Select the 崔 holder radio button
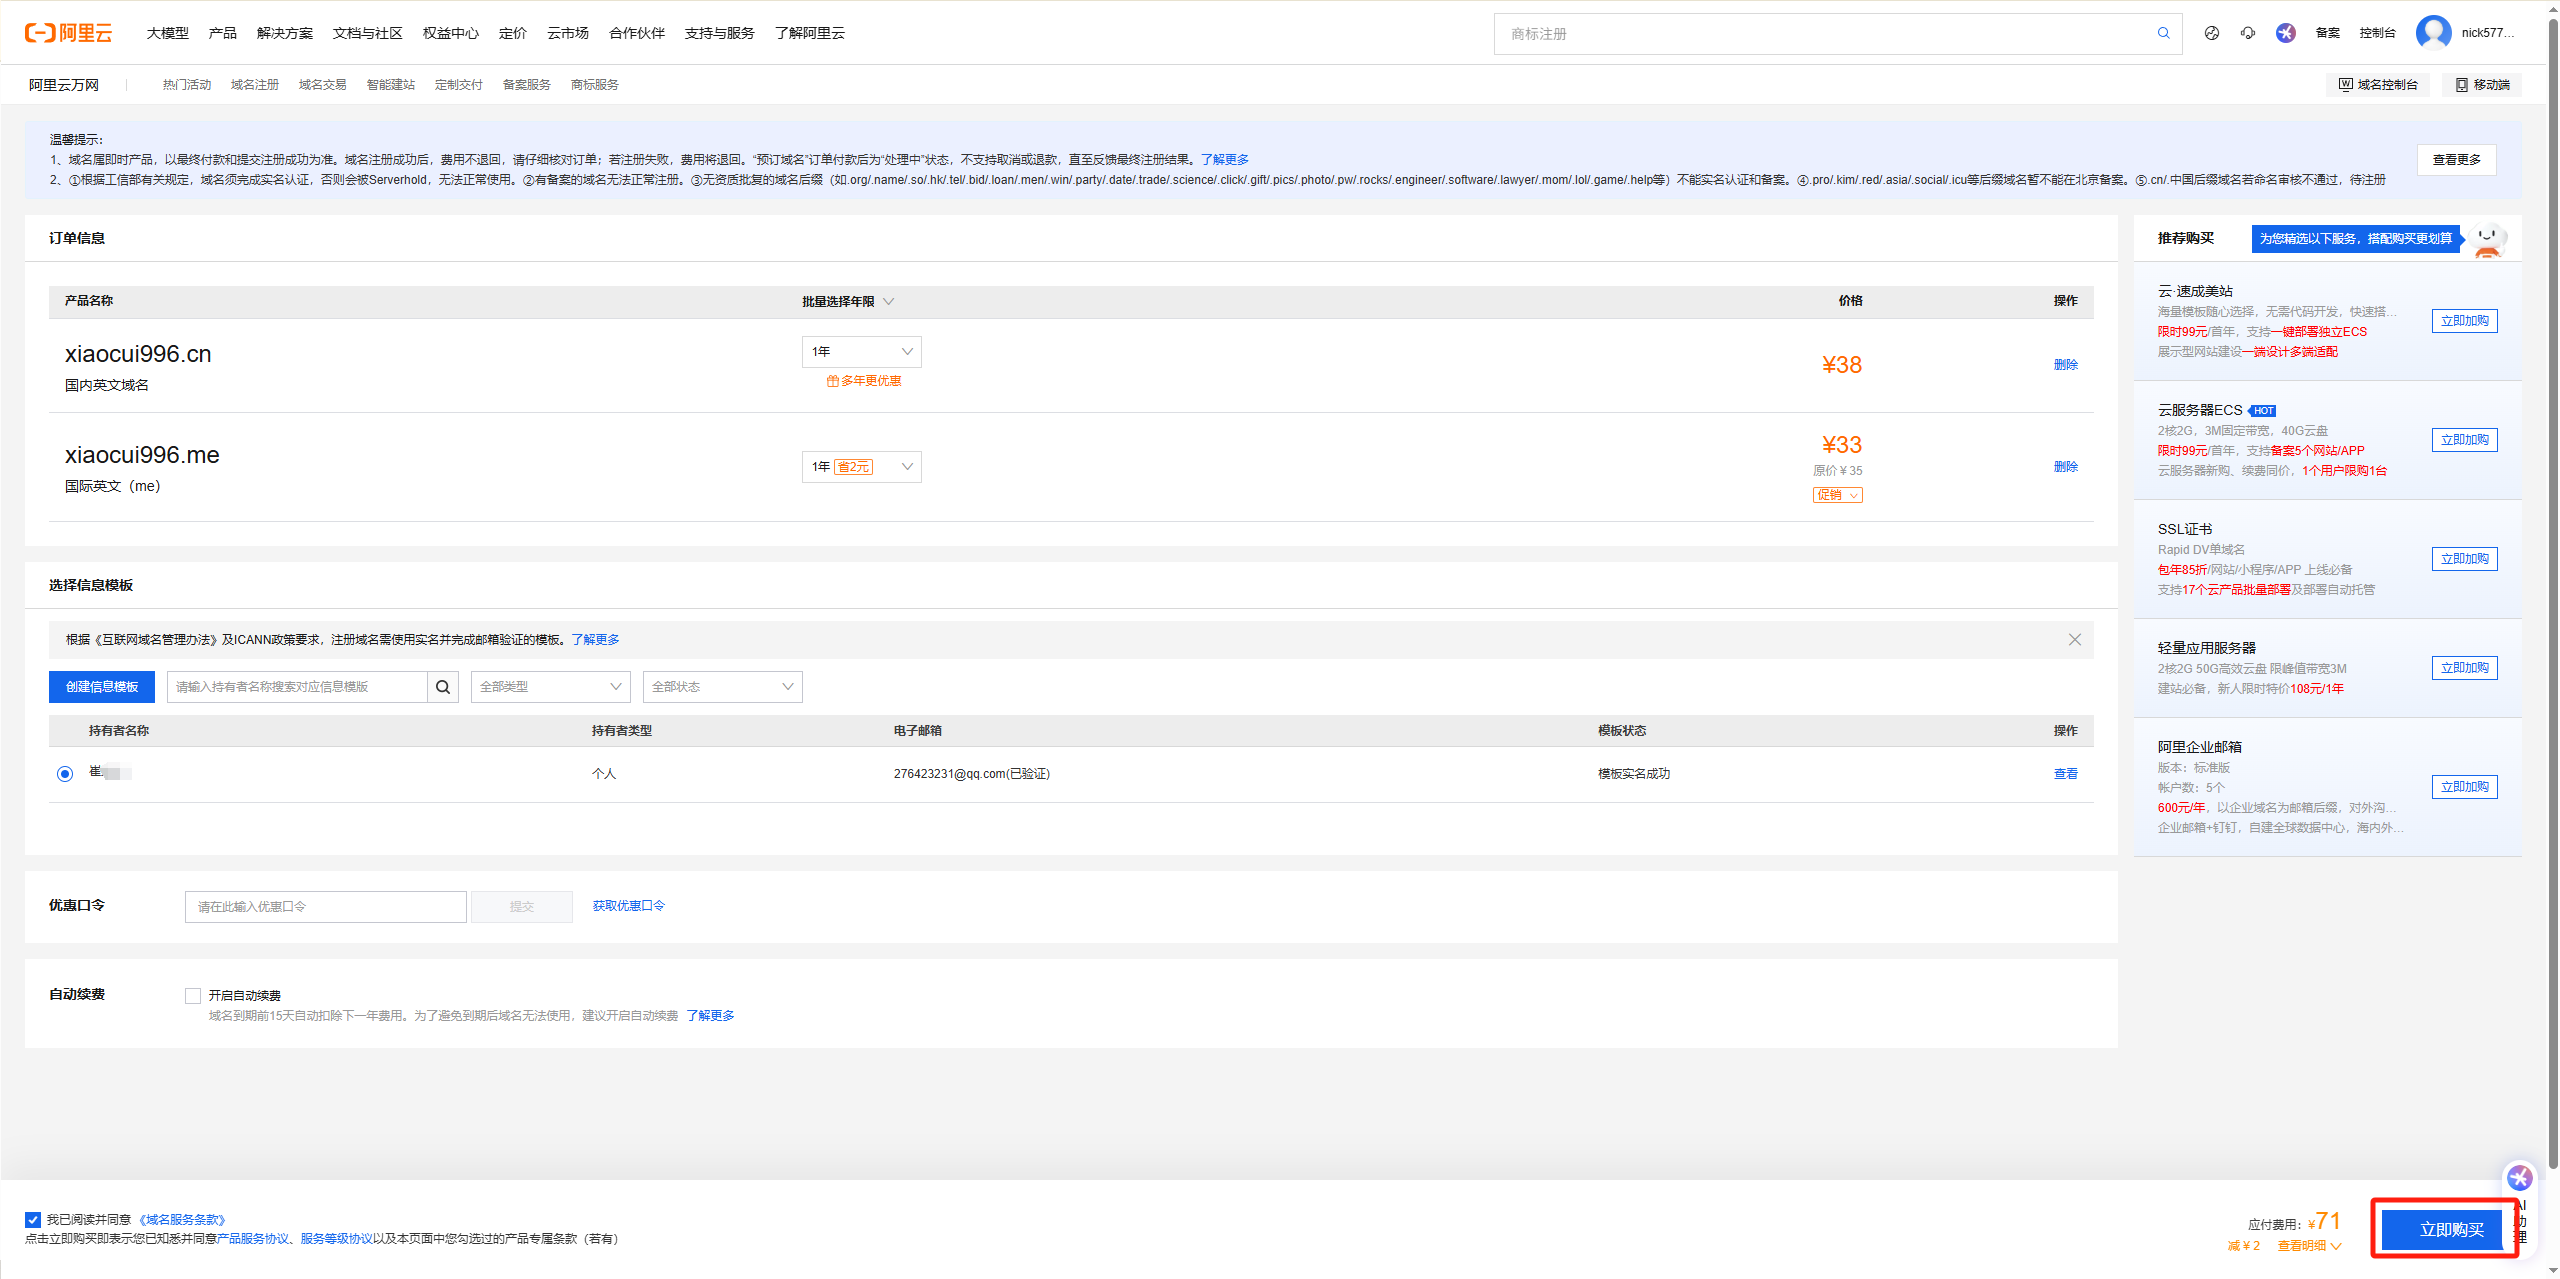 [65, 773]
